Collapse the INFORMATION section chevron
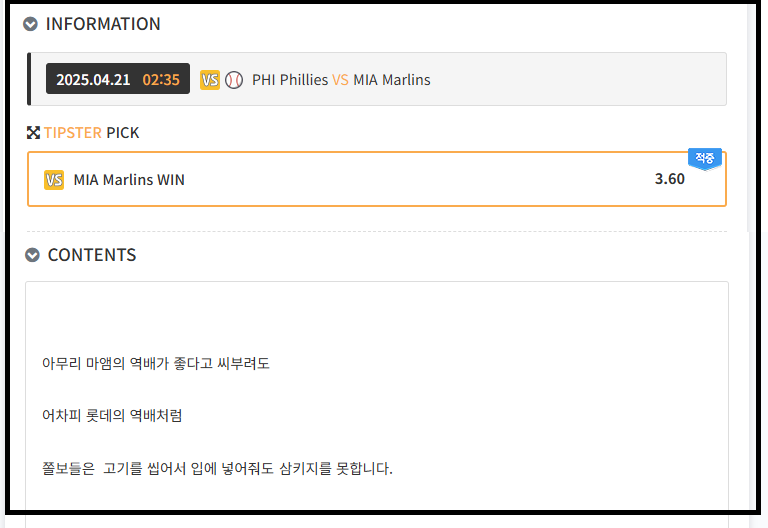The image size is (768, 528). click(31, 24)
